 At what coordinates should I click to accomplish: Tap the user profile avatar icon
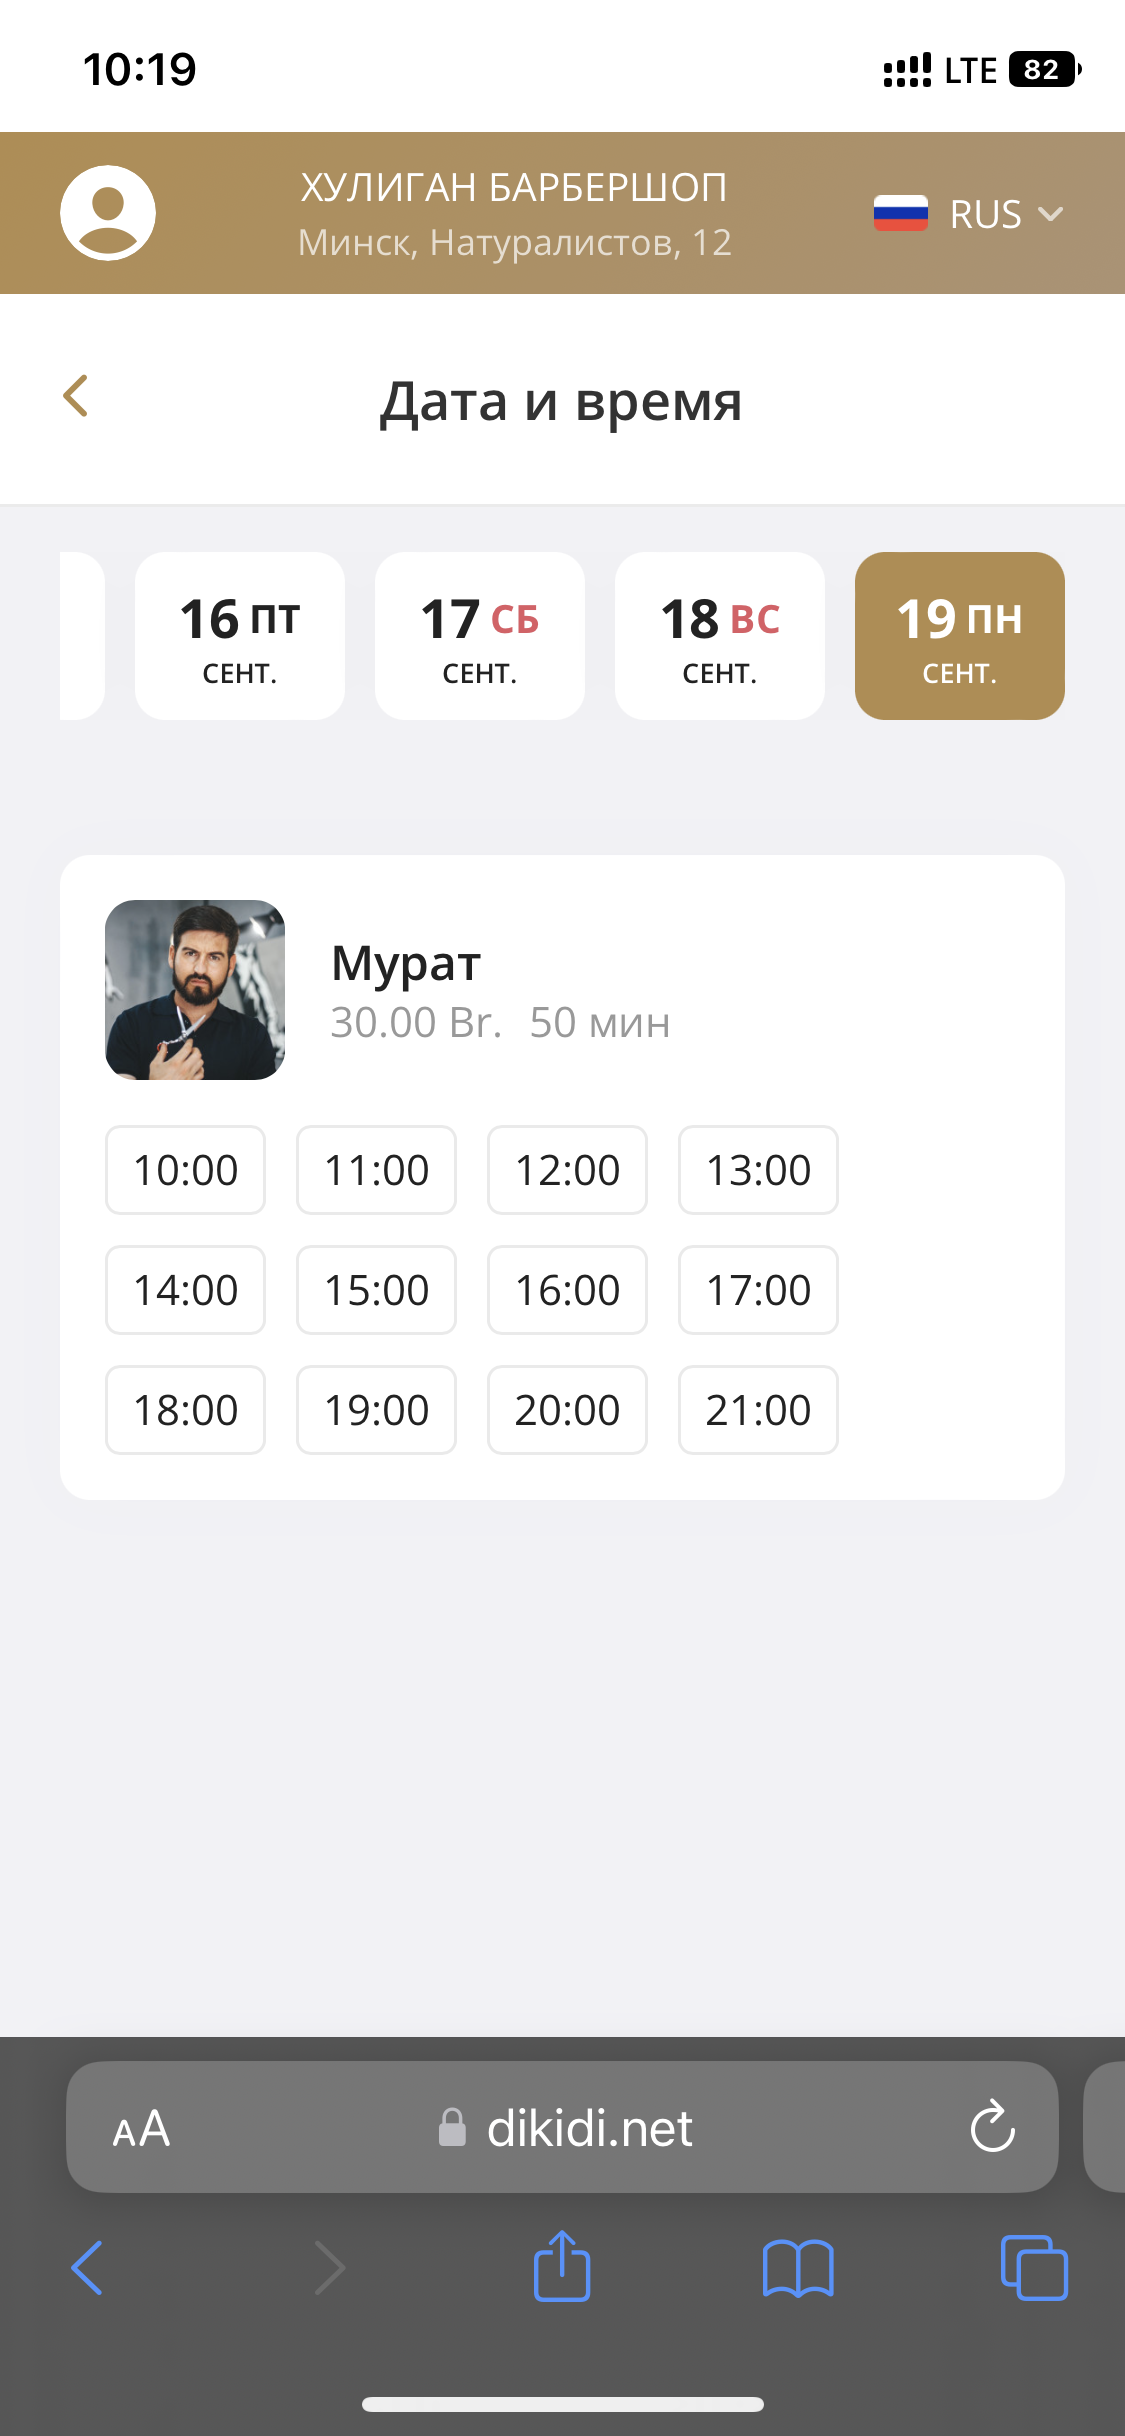click(x=108, y=213)
